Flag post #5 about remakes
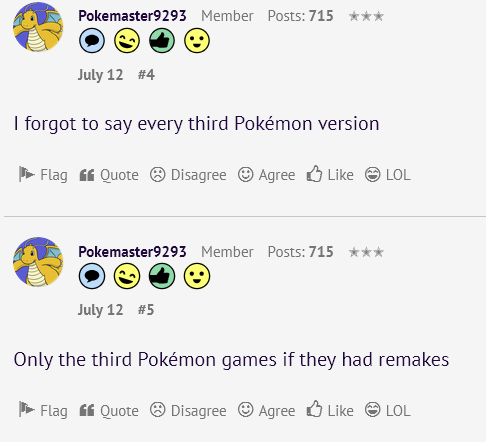 coord(43,410)
